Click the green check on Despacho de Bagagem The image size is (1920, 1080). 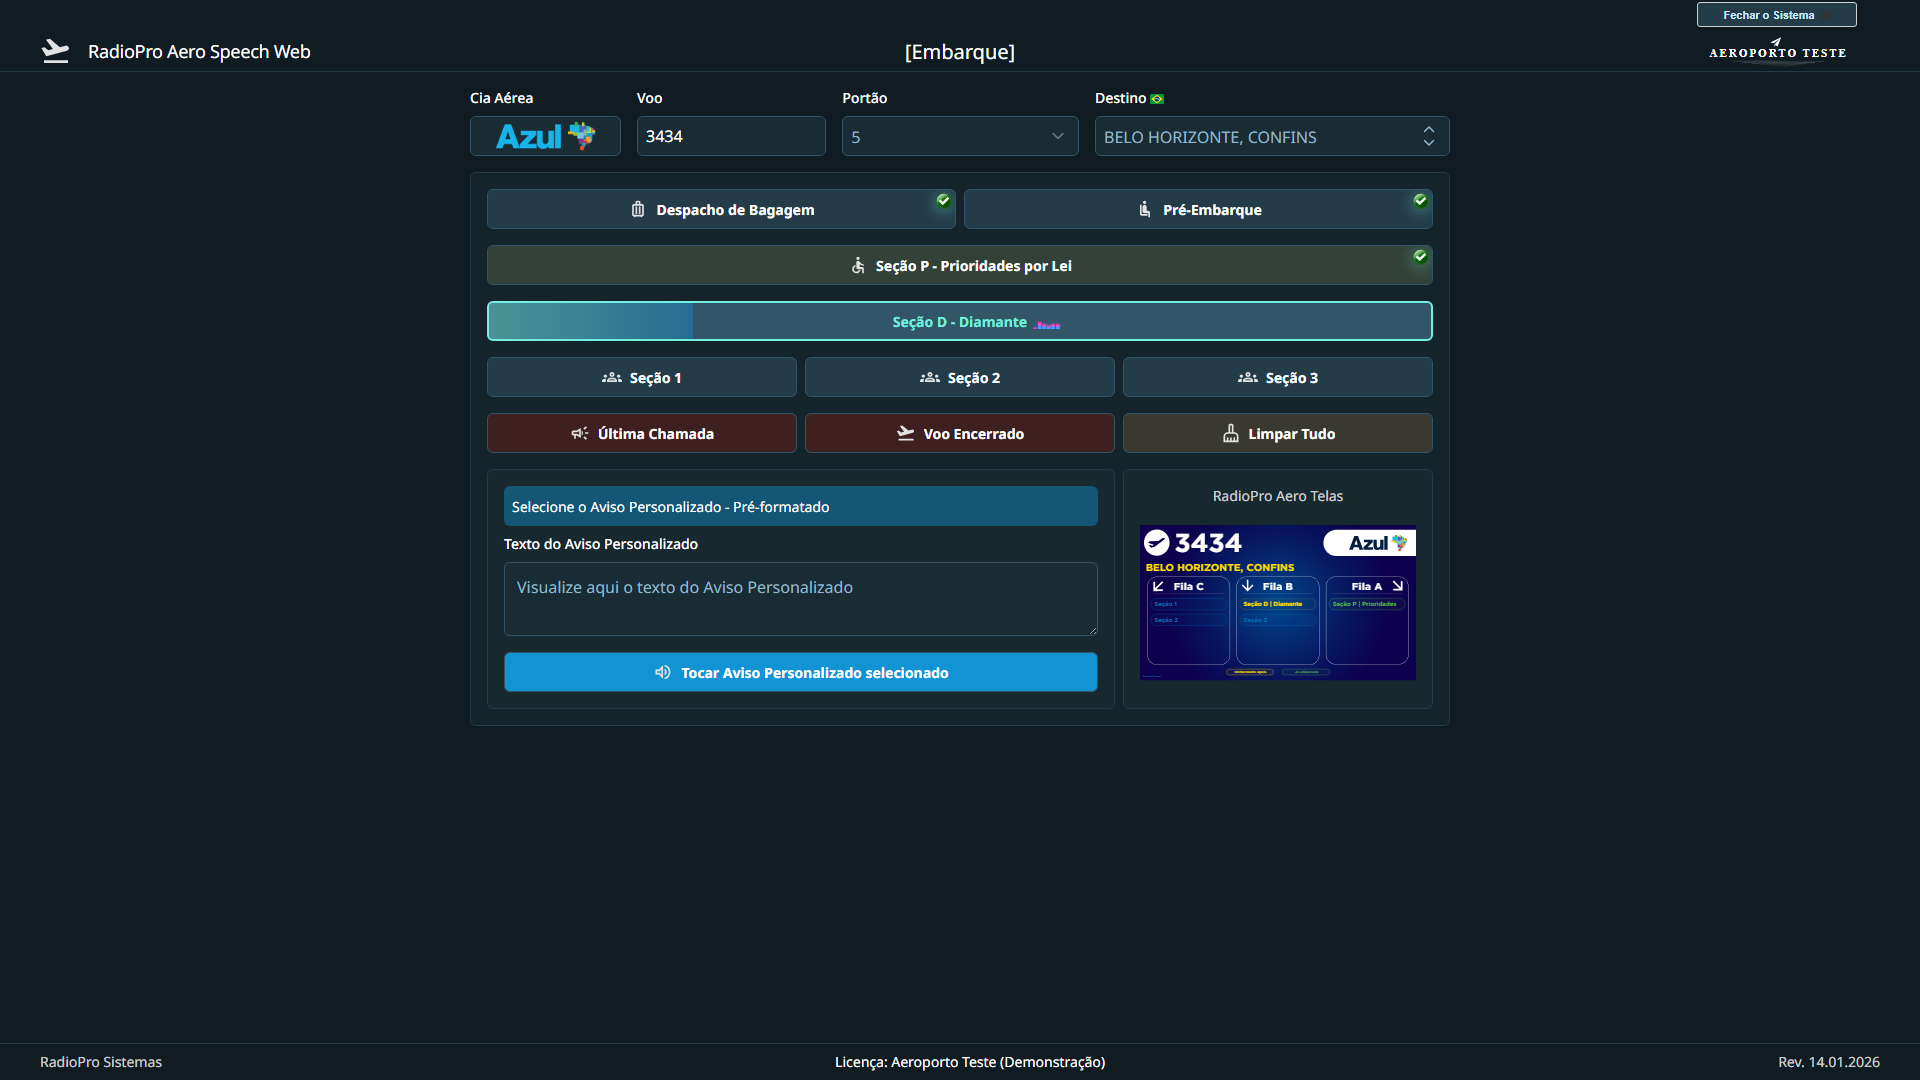pos(943,200)
